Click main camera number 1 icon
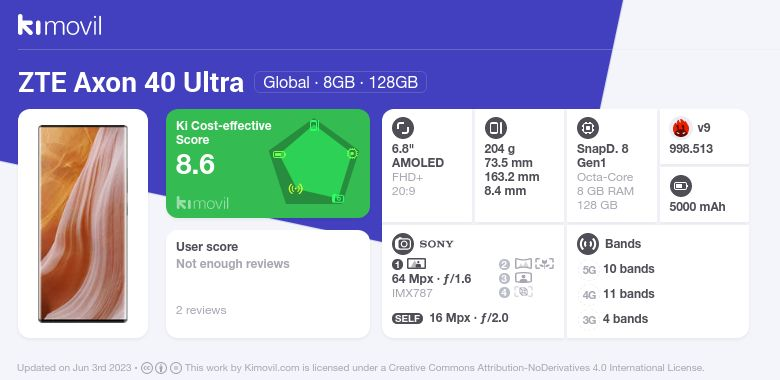This screenshot has height=380, width=780. click(x=397, y=264)
